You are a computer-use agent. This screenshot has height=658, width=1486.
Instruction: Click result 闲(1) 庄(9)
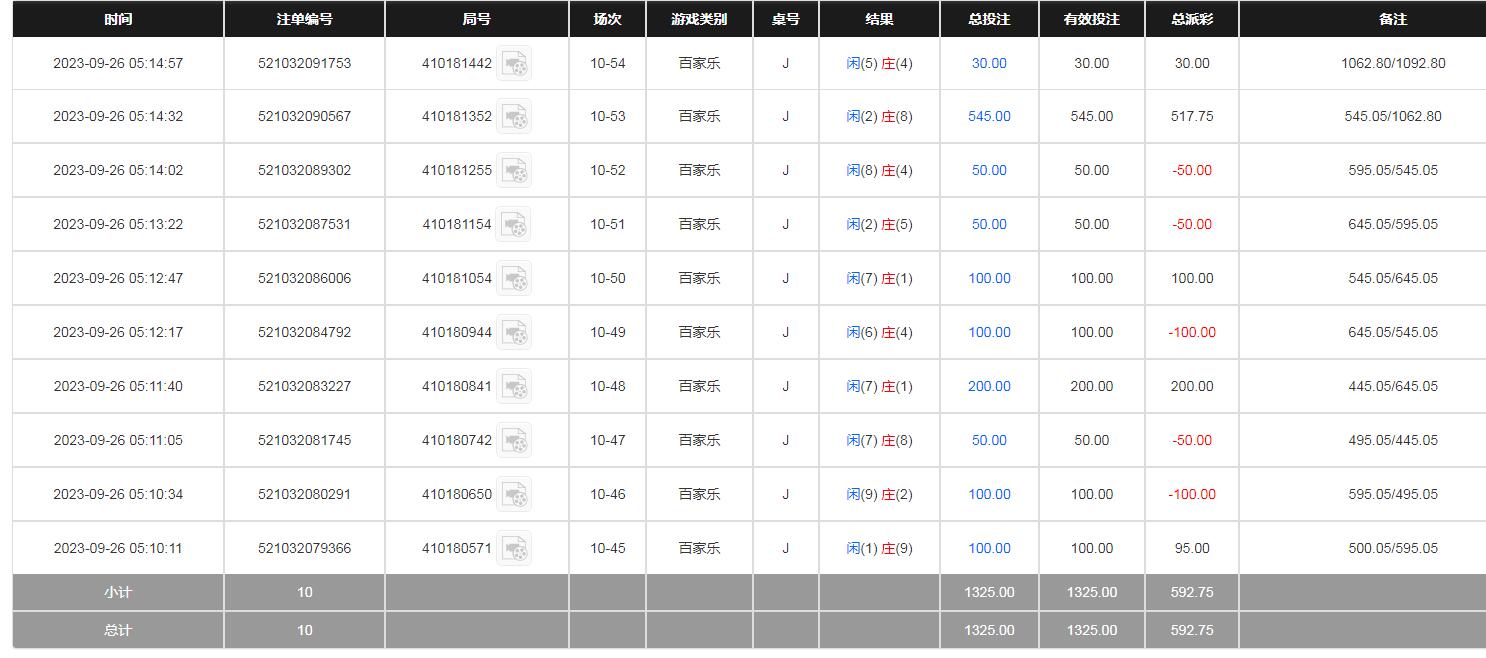click(x=879, y=548)
